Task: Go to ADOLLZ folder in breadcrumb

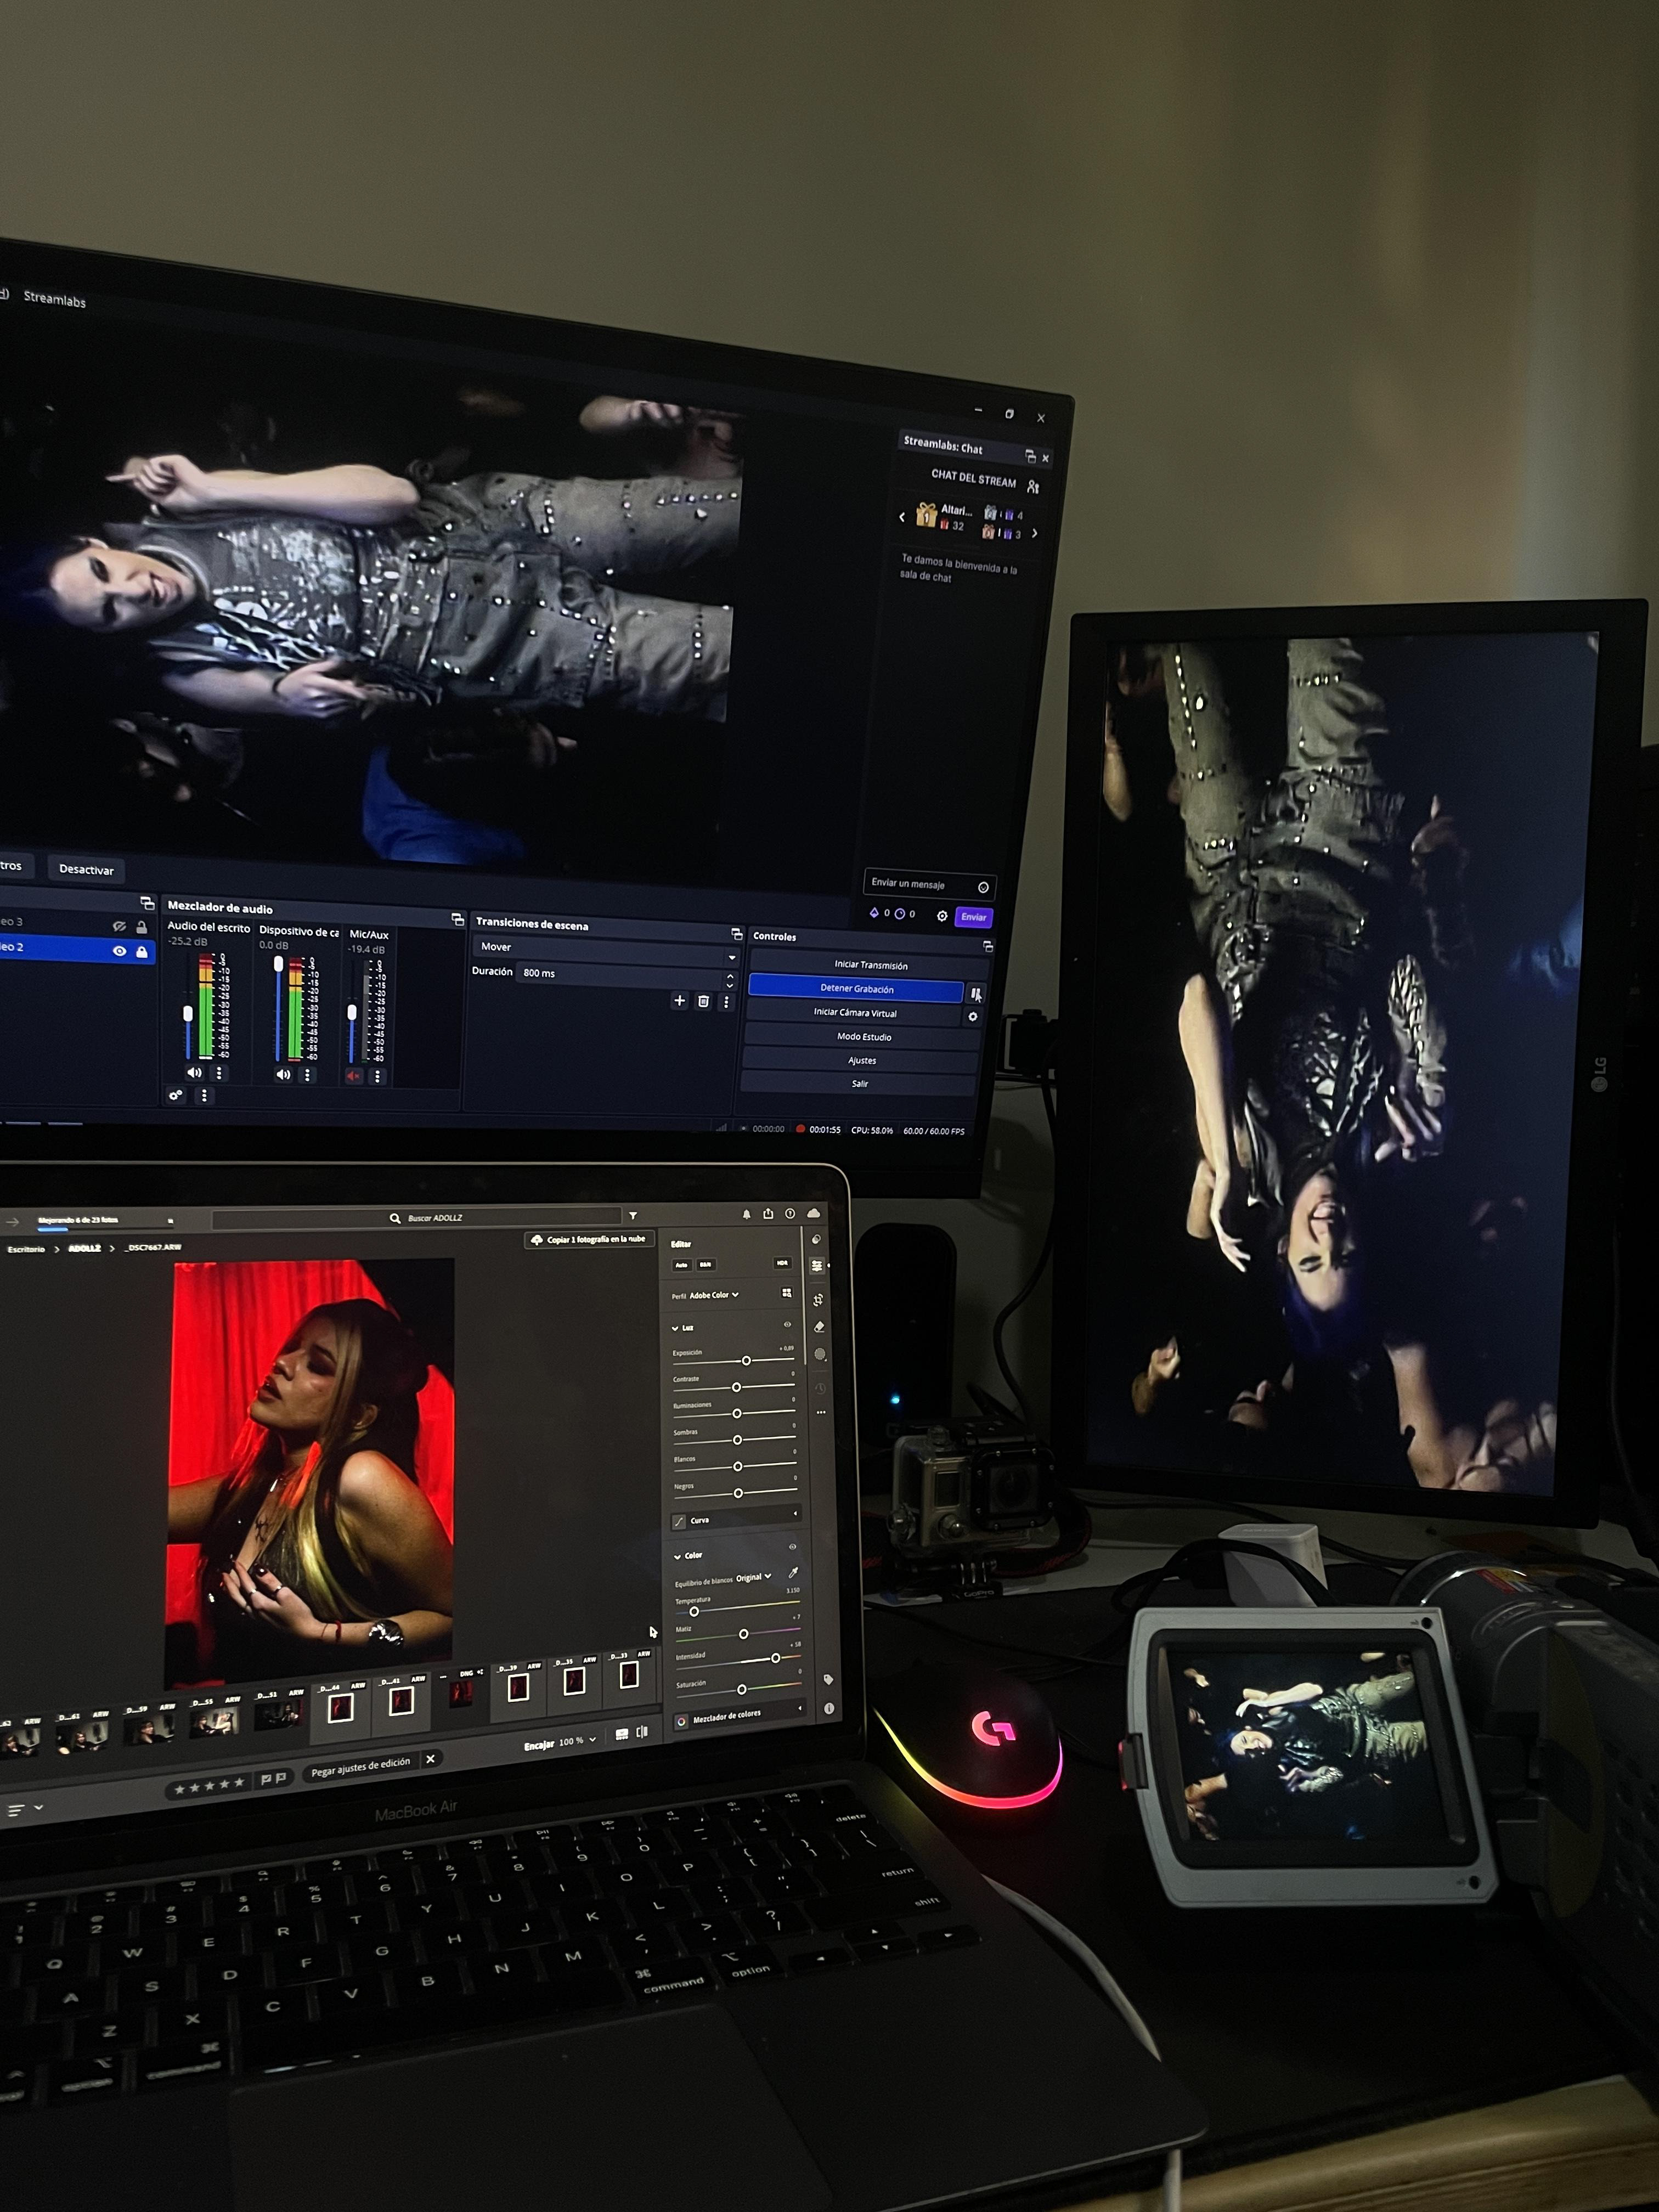Action: click(85, 1248)
